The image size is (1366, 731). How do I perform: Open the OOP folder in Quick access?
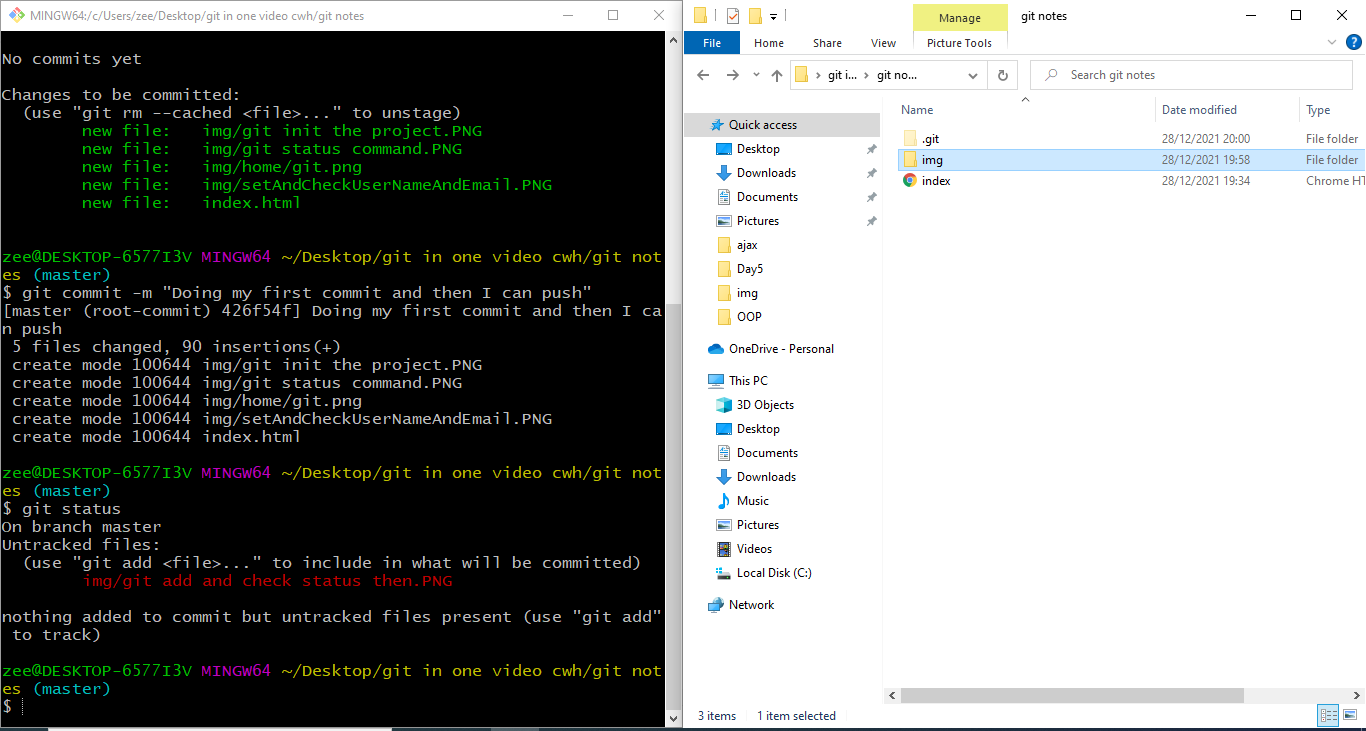(x=749, y=317)
